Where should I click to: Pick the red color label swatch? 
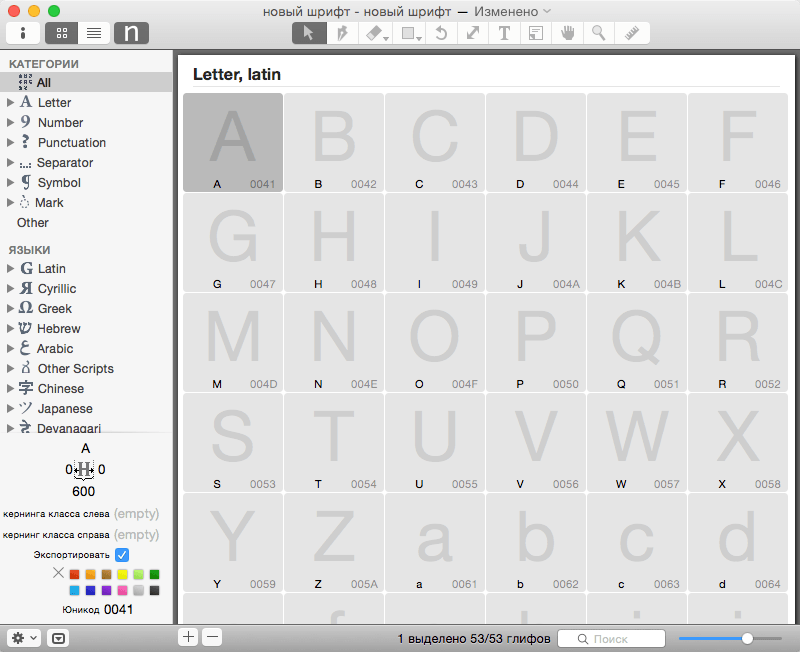pyautogui.click(x=74, y=574)
